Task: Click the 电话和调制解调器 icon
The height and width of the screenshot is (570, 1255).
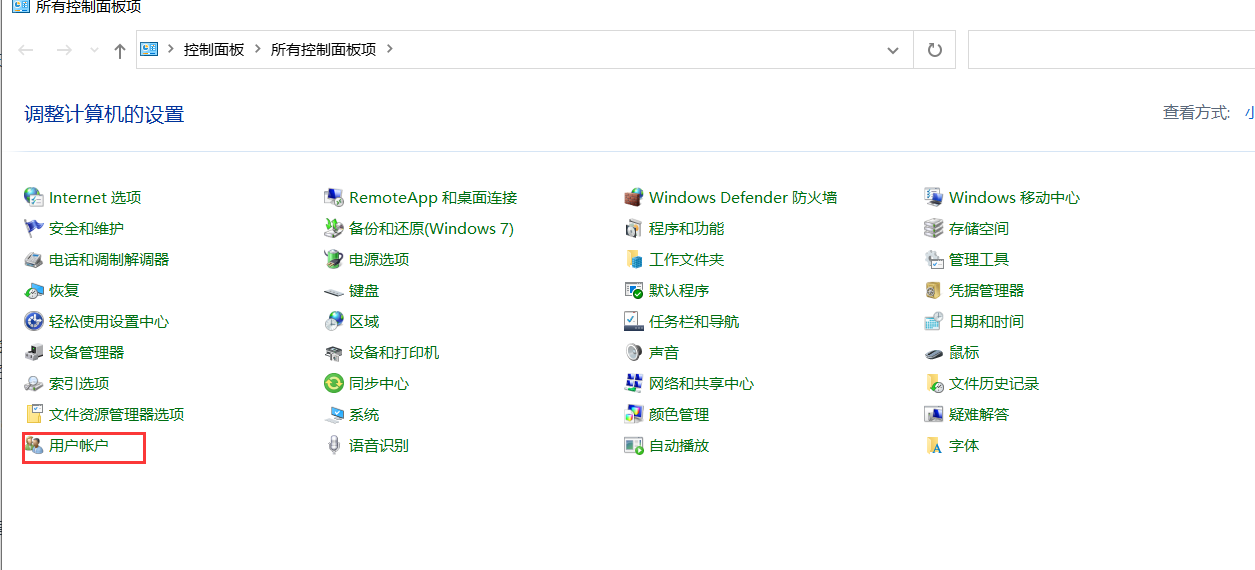Action: point(34,259)
